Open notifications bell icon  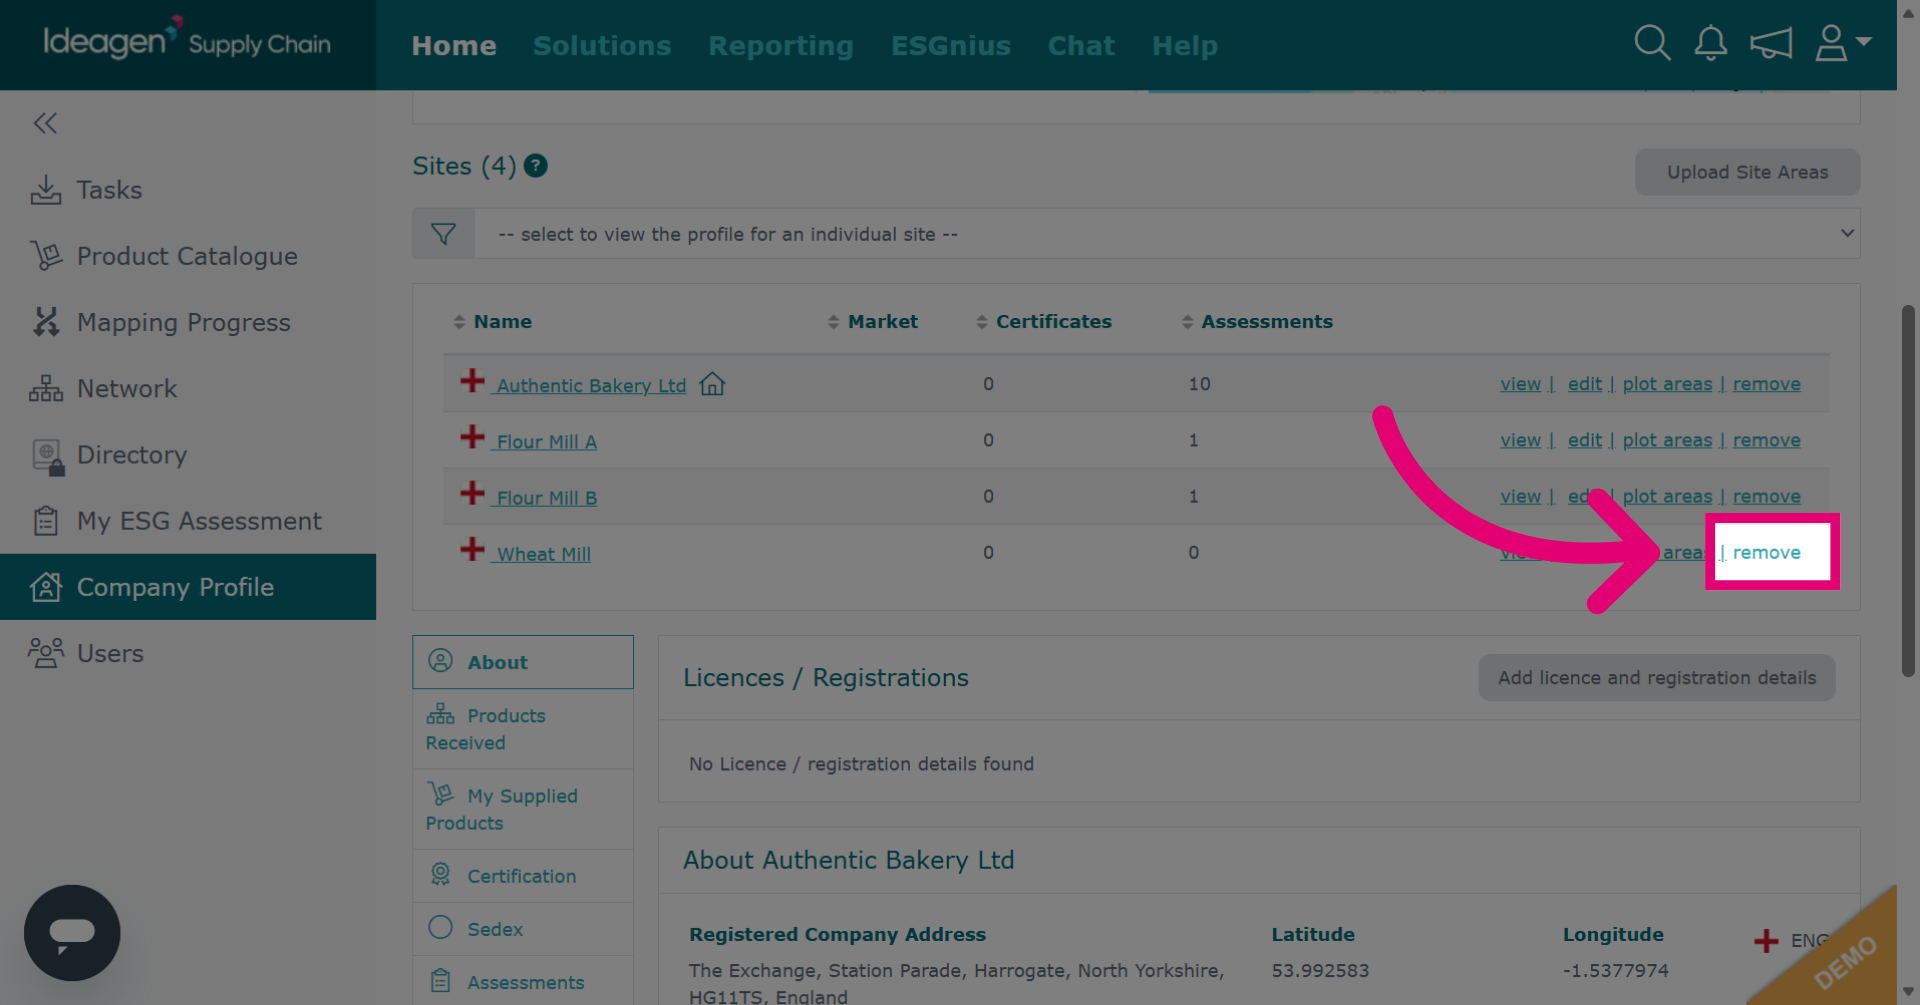point(1710,43)
